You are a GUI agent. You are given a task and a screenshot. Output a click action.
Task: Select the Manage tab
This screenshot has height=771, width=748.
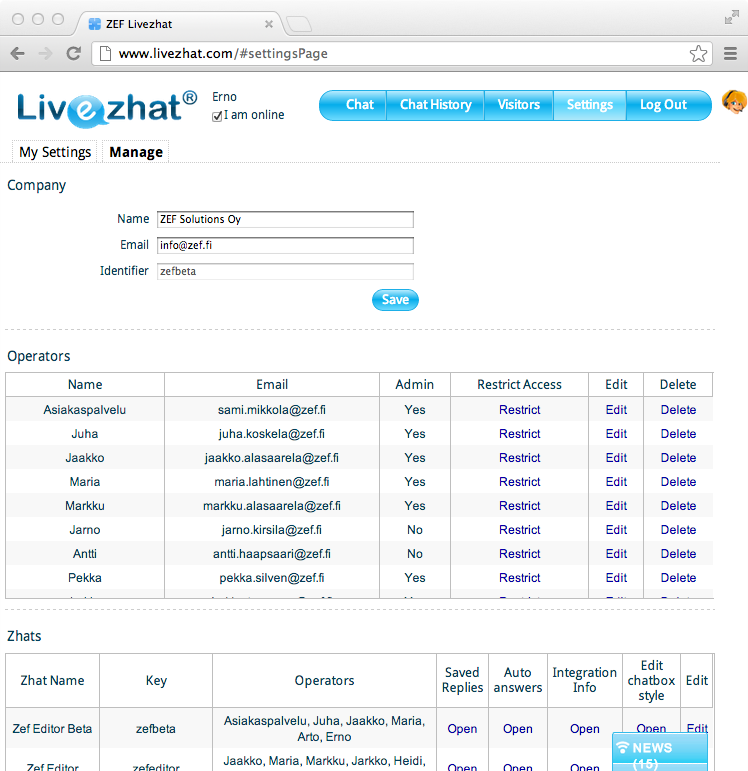tap(136, 152)
